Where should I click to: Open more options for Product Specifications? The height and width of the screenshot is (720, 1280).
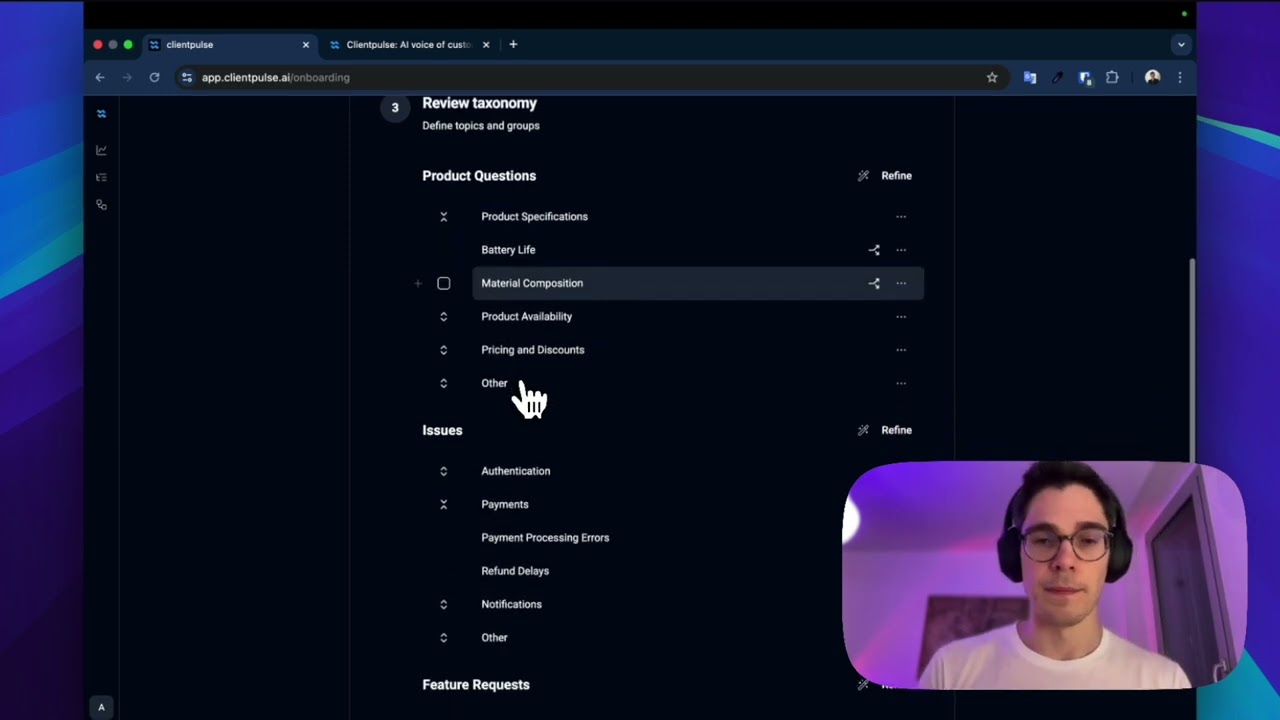coord(901,217)
